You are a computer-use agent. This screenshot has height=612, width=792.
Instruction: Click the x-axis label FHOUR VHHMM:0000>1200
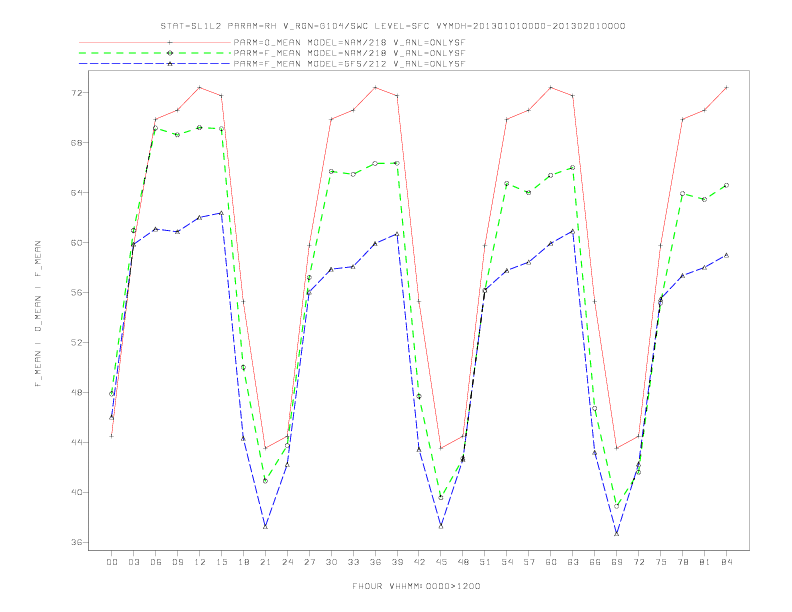point(416,586)
